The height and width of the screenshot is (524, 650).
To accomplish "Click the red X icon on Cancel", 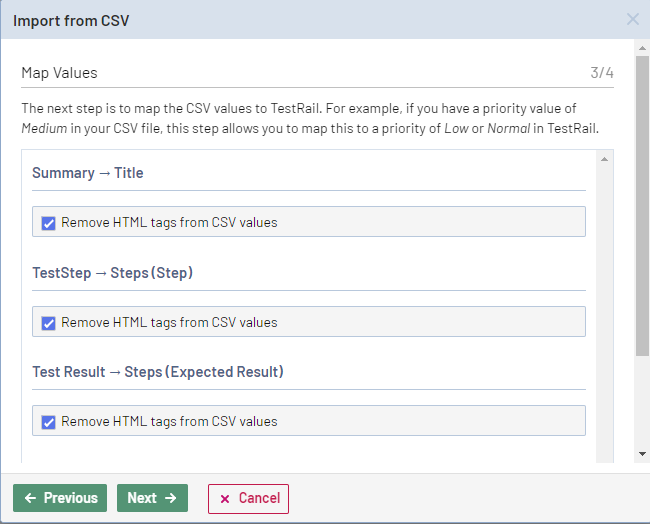I will coord(224,498).
